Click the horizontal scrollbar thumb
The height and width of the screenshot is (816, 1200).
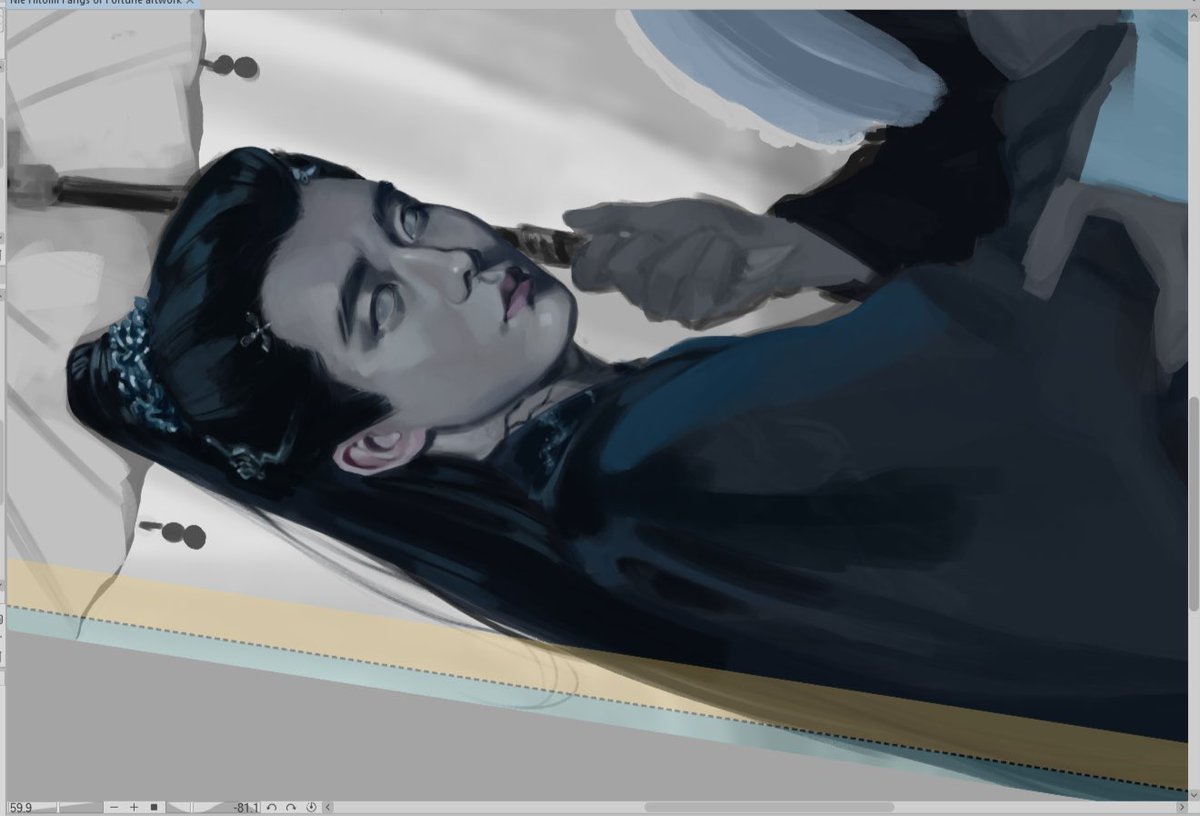[x=768, y=807]
